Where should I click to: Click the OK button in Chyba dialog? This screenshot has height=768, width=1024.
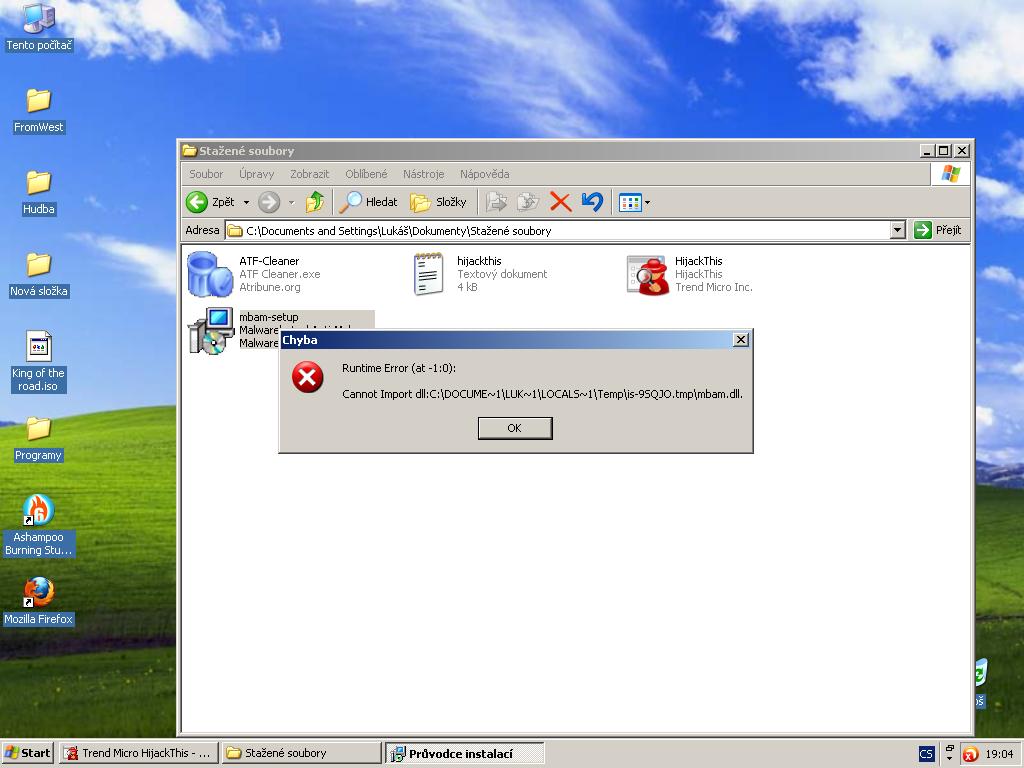pos(515,428)
